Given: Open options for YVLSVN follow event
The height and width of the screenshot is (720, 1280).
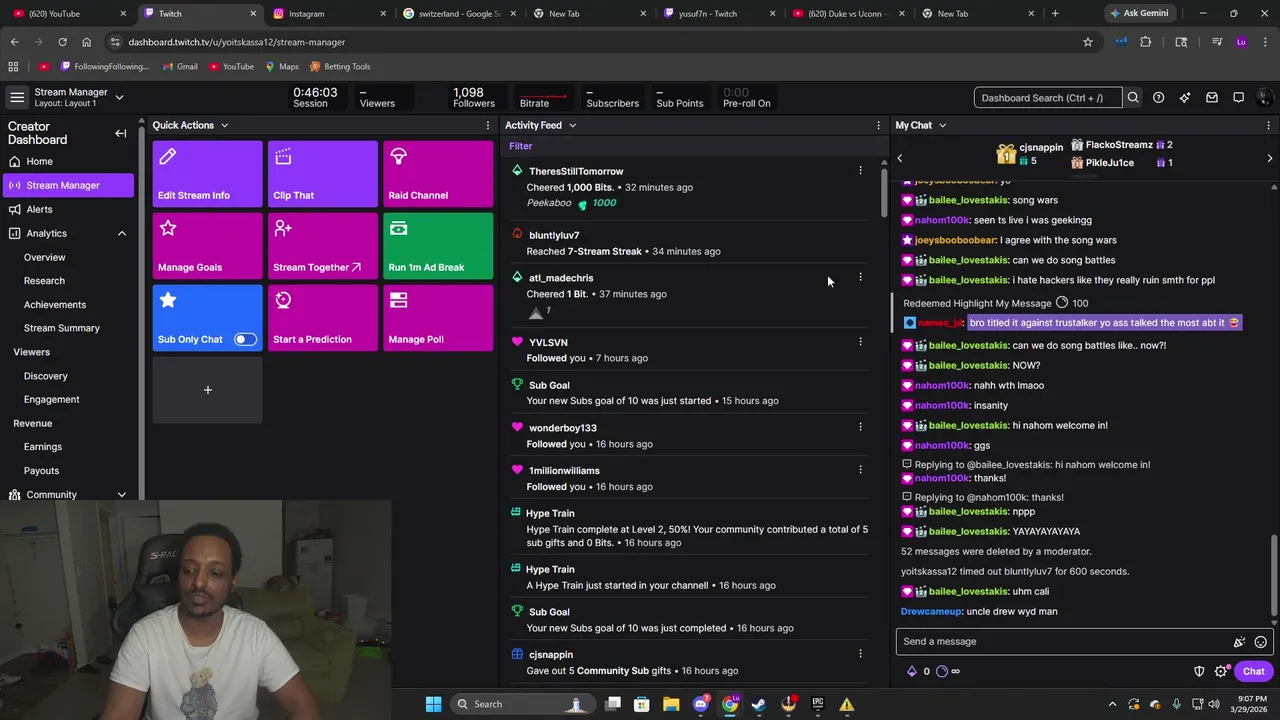Looking at the screenshot, I should (x=860, y=342).
